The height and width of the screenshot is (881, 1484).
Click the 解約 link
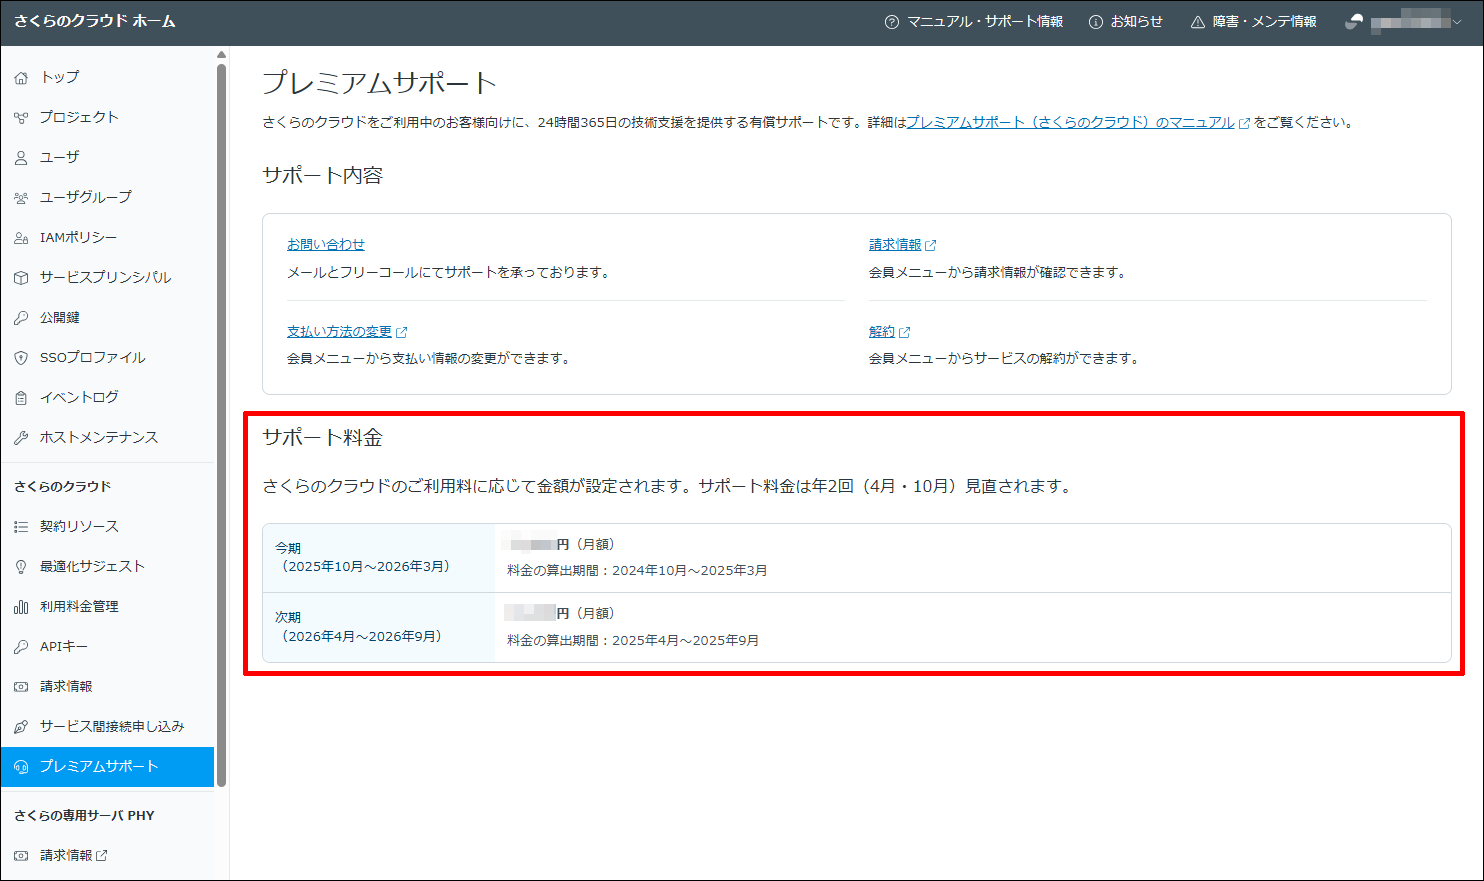click(x=882, y=331)
